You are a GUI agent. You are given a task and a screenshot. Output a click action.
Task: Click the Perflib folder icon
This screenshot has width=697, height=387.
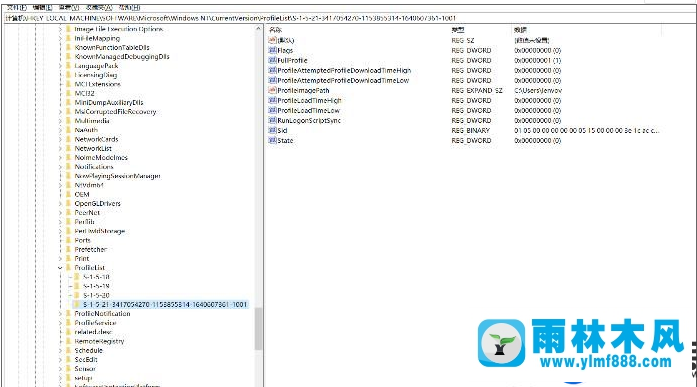(68, 222)
